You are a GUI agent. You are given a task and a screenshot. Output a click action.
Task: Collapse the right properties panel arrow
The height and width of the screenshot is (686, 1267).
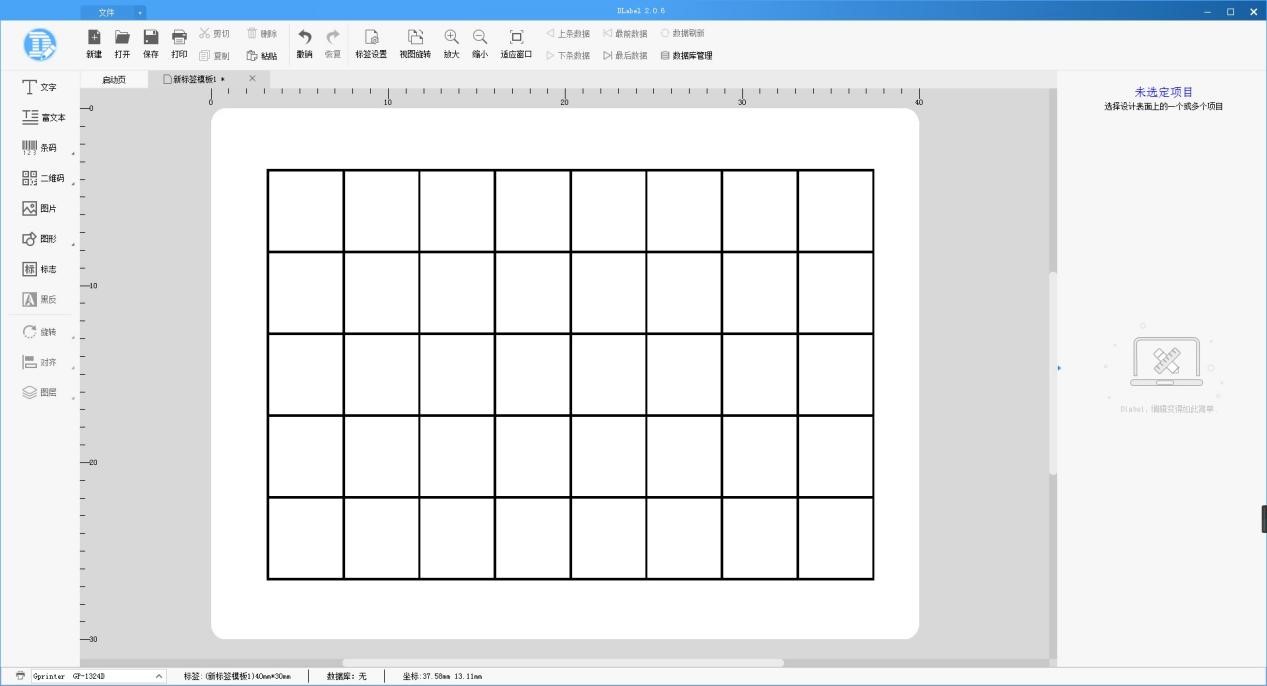1059,368
